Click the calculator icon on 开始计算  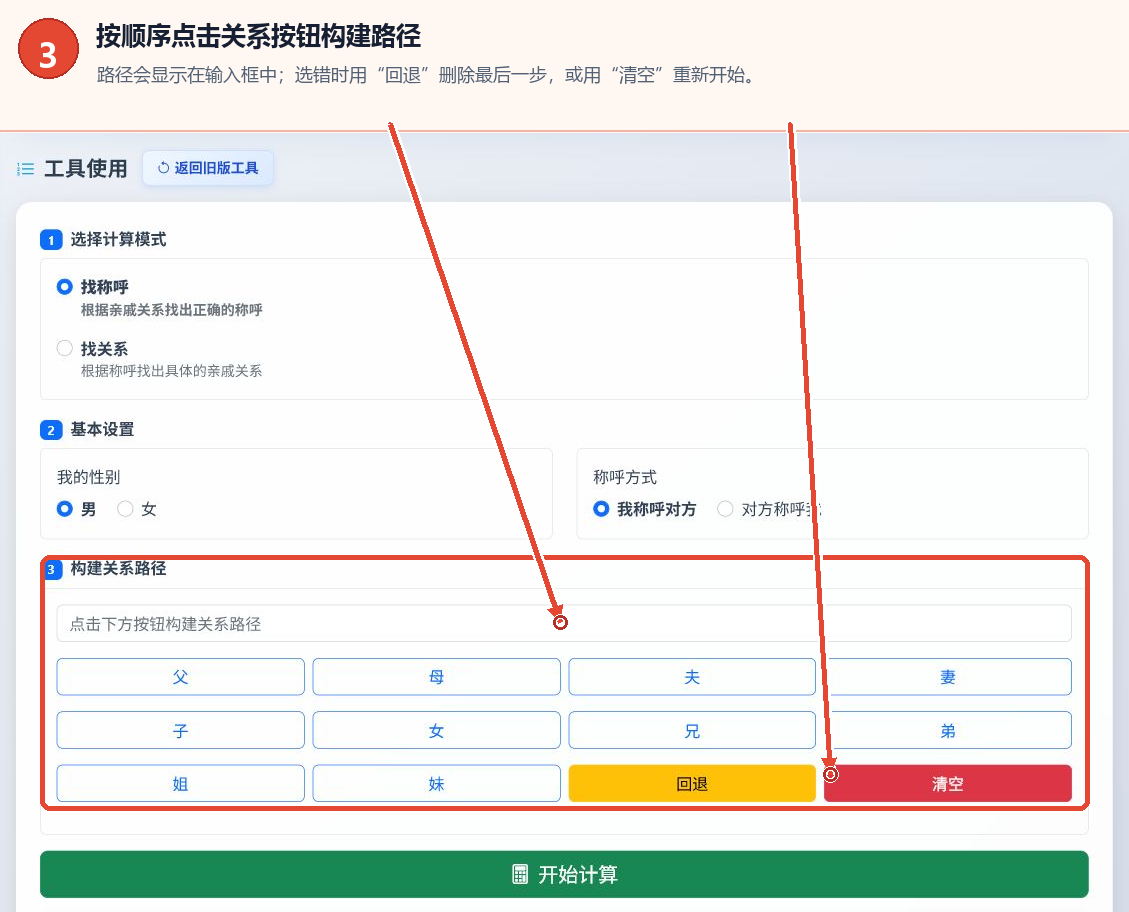click(x=520, y=874)
